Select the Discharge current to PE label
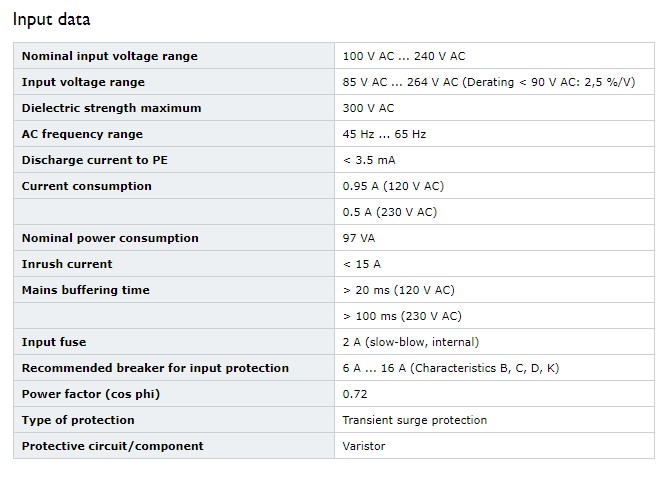 (x=95, y=160)
